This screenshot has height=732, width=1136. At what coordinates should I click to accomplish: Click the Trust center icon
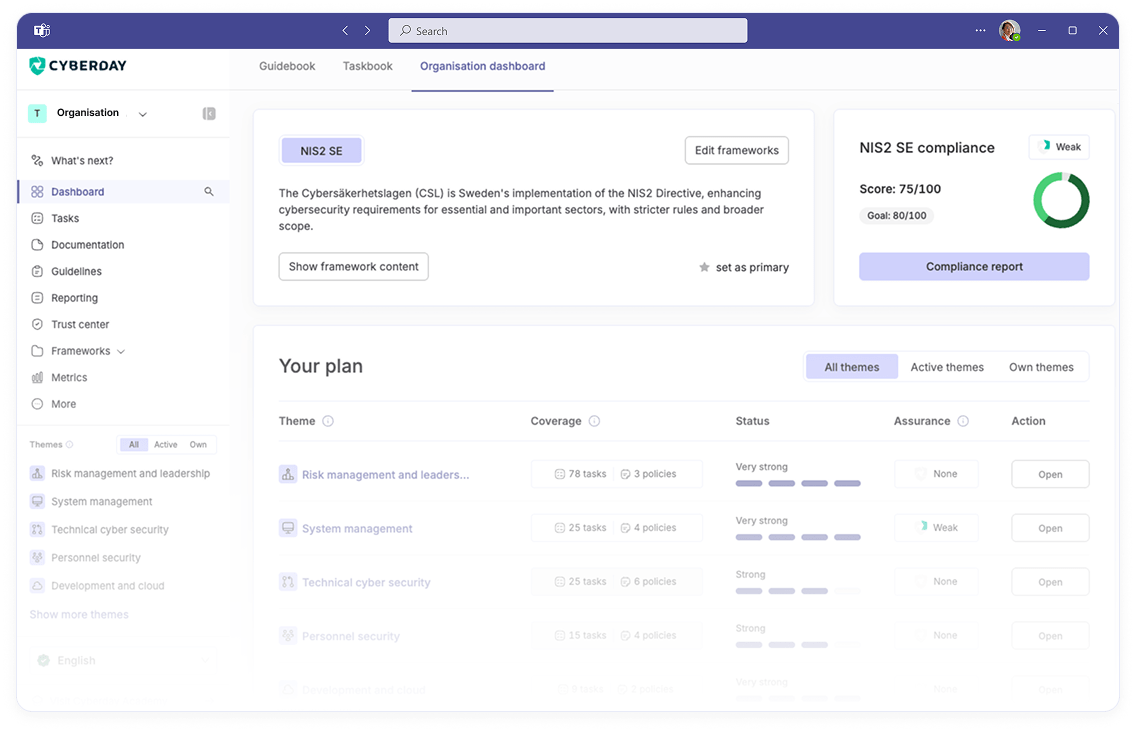(37, 324)
